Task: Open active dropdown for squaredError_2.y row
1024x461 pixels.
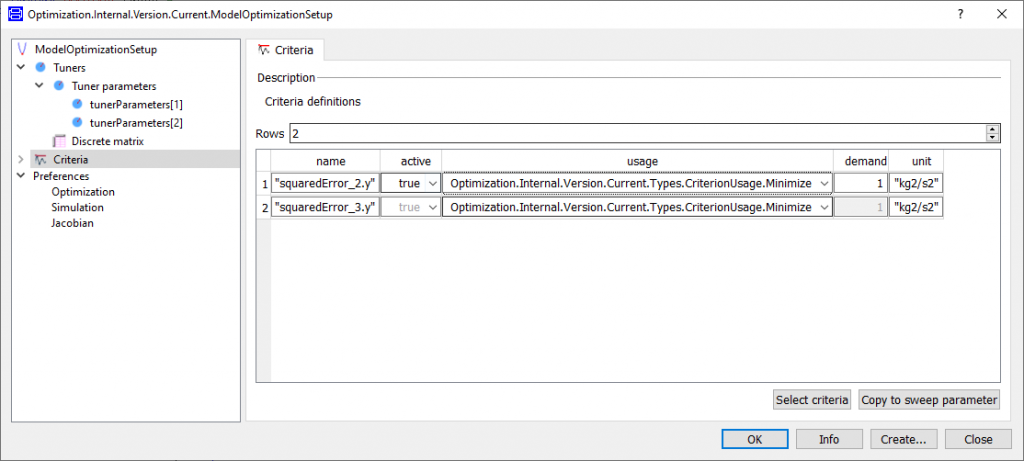Action: [x=433, y=183]
